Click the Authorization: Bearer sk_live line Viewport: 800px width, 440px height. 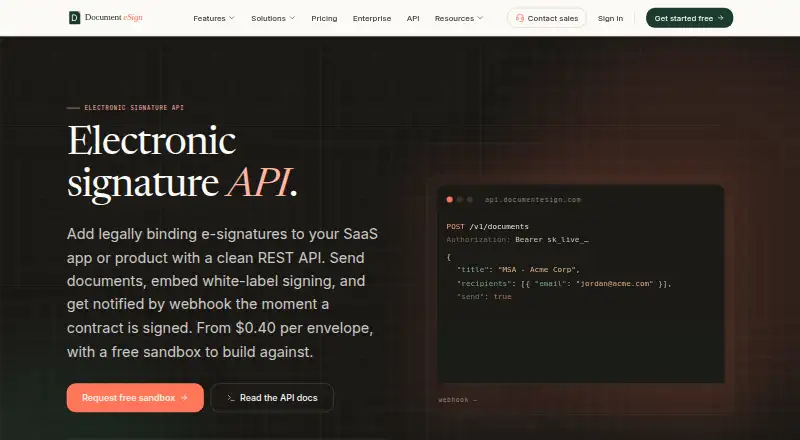tap(517, 239)
